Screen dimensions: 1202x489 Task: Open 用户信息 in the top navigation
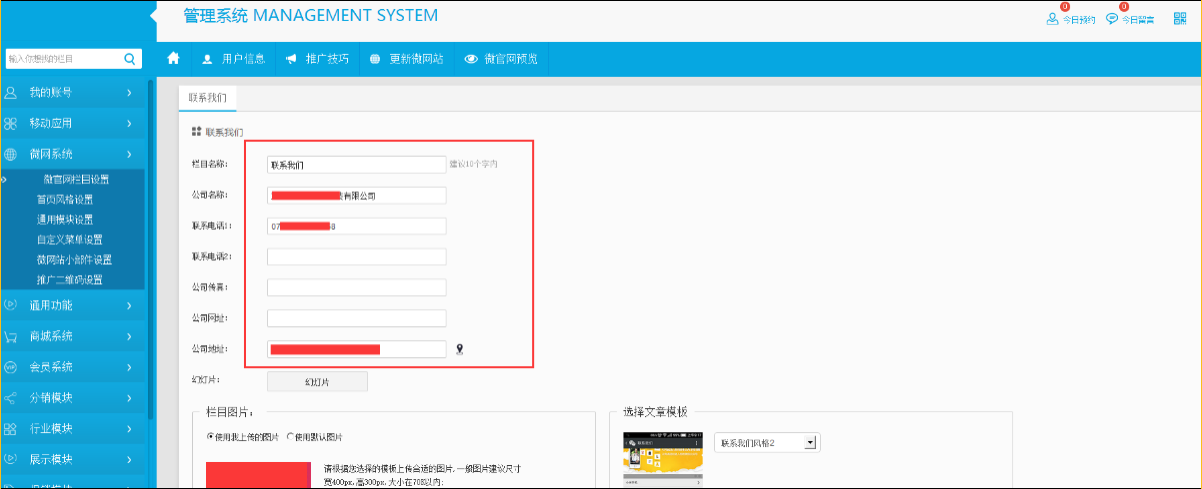click(234, 59)
